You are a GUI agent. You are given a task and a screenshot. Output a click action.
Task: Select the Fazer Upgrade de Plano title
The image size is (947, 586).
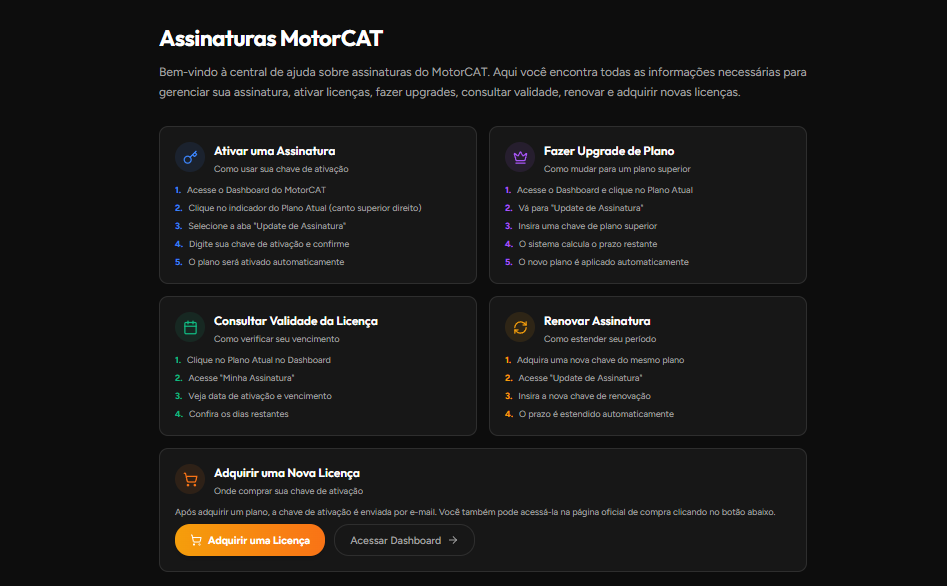[609, 151]
